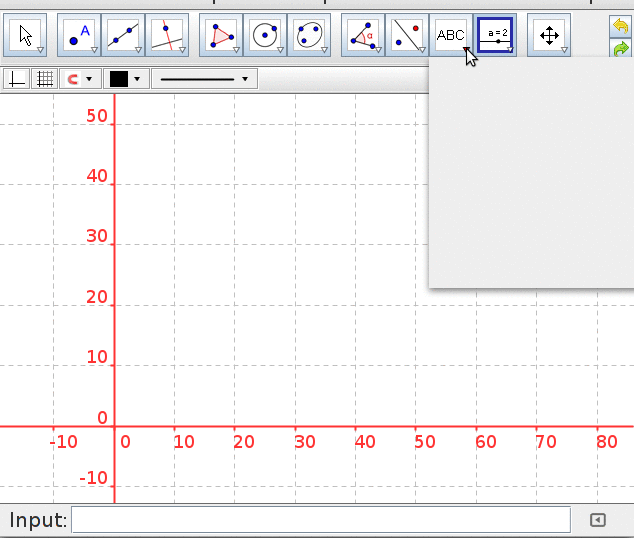Screen dimensions: 634x538
Task: Expand New Point tool submenu triangle
Action: pos(94,50)
